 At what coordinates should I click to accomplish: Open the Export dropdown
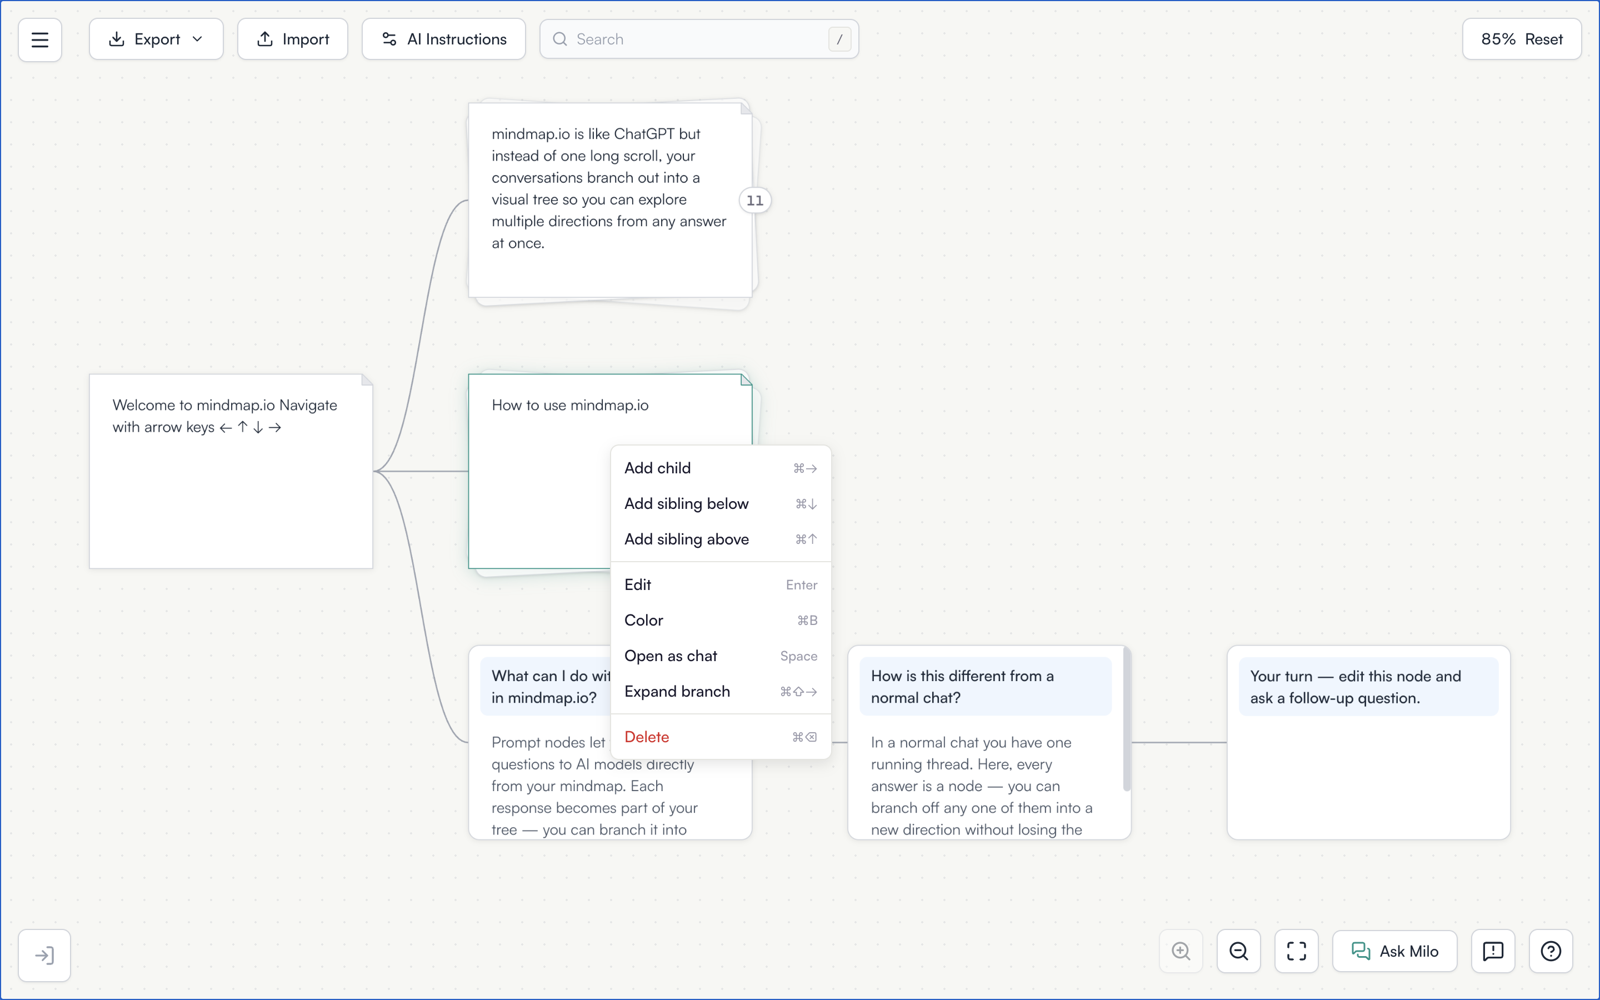point(156,39)
